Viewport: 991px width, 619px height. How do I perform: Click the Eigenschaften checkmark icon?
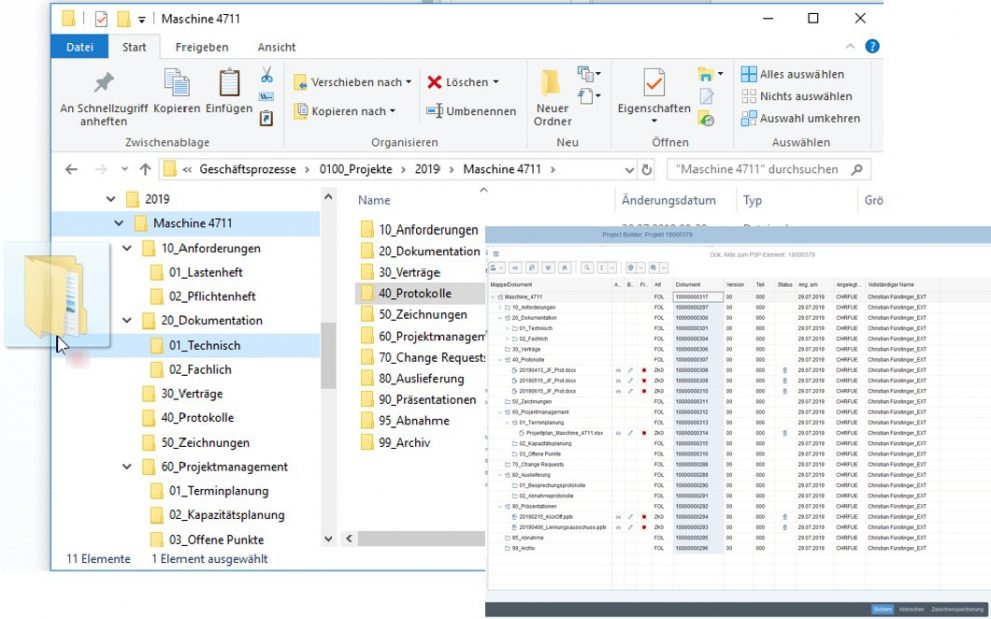pos(654,83)
